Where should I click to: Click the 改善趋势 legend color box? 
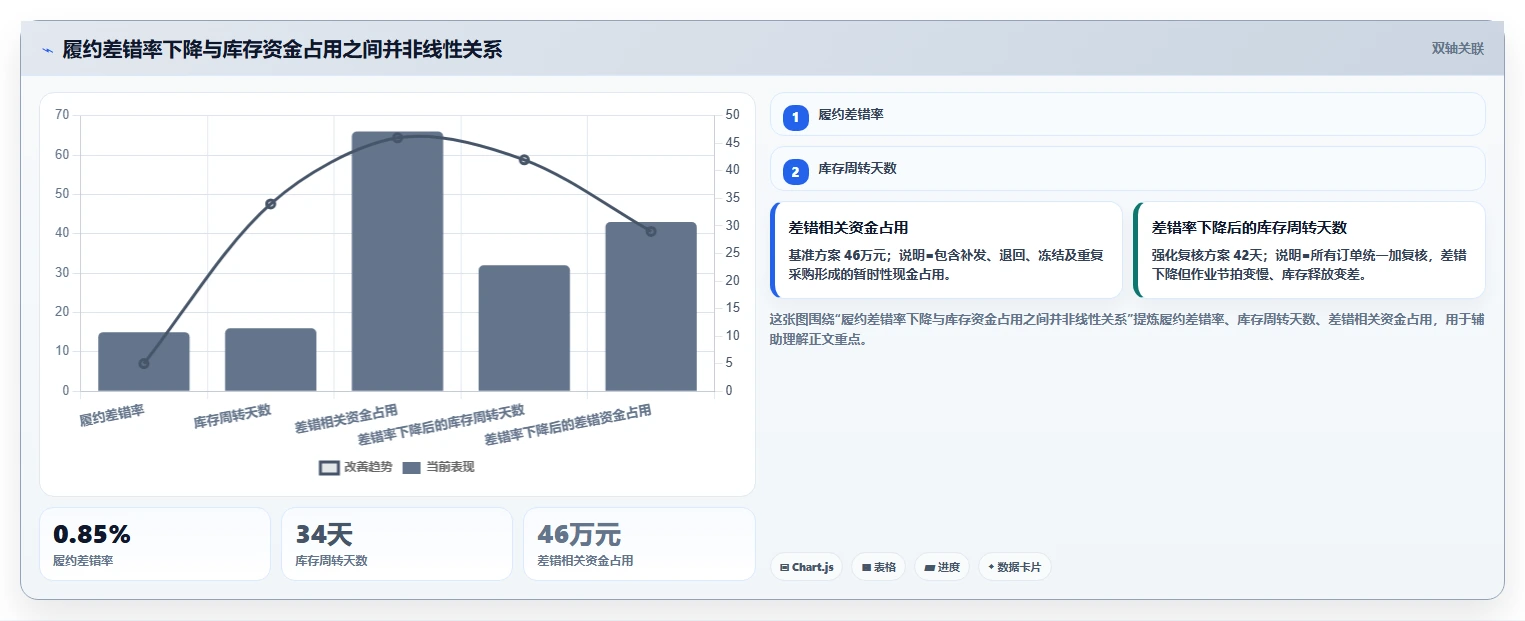tap(329, 468)
